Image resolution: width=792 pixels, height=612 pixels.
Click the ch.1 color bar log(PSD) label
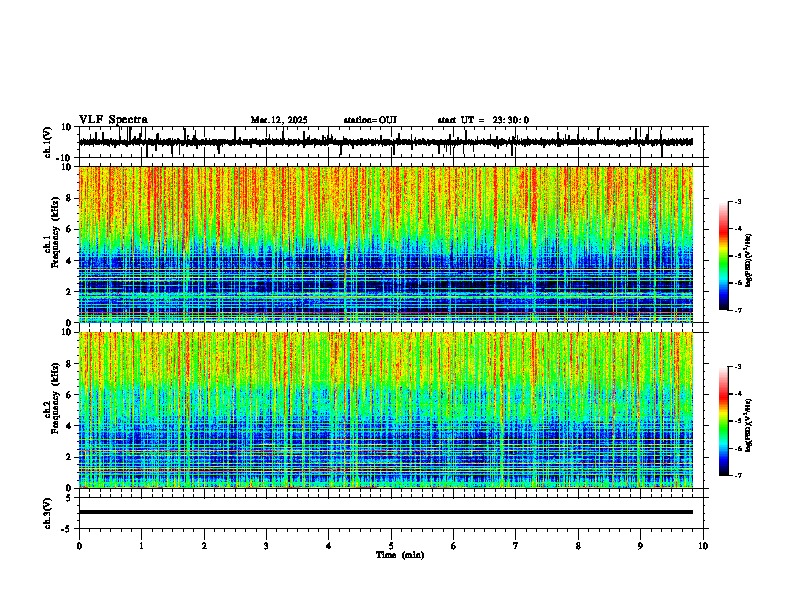pyautogui.click(x=748, y=261)
